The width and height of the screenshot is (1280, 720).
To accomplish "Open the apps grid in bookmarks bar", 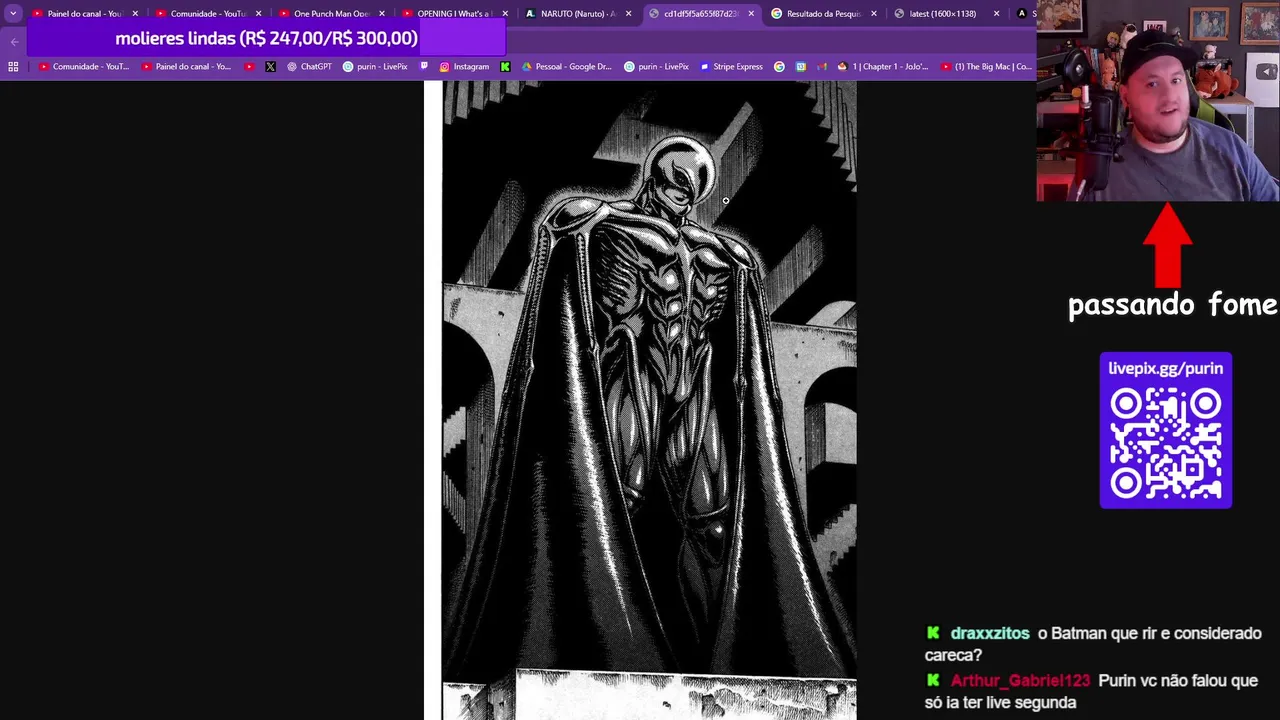I will tap(13, 67).
